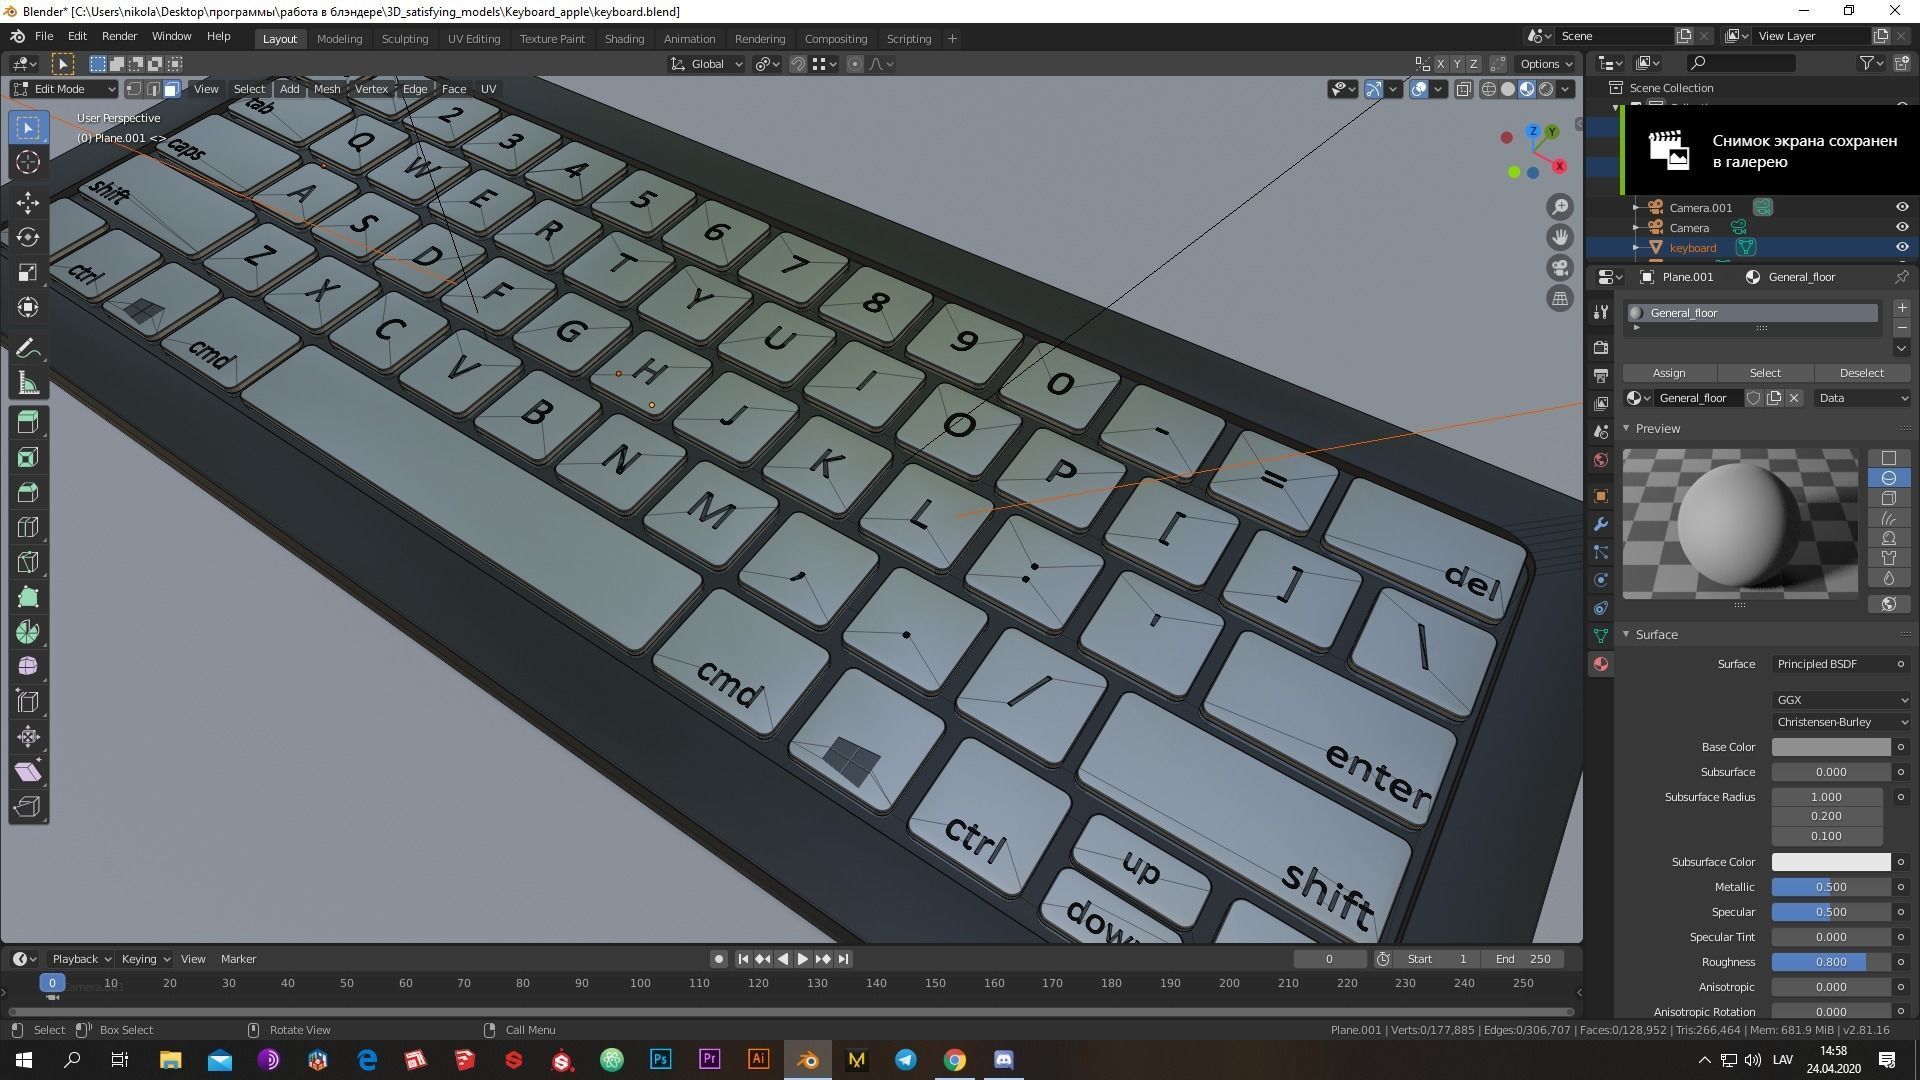Activate the Rip Region tool

pyautogui.click(x=28, y=807)
